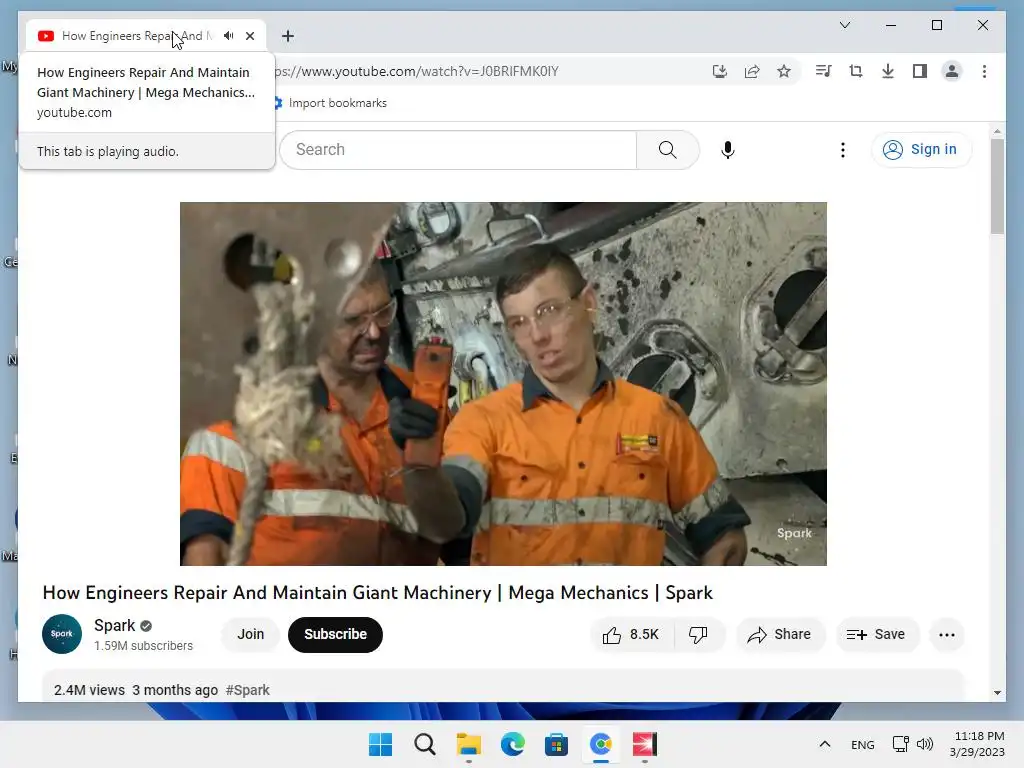Open the Spark channel avatar
The height and width of the screenshot is (768, 1024).
pos(62,634)
